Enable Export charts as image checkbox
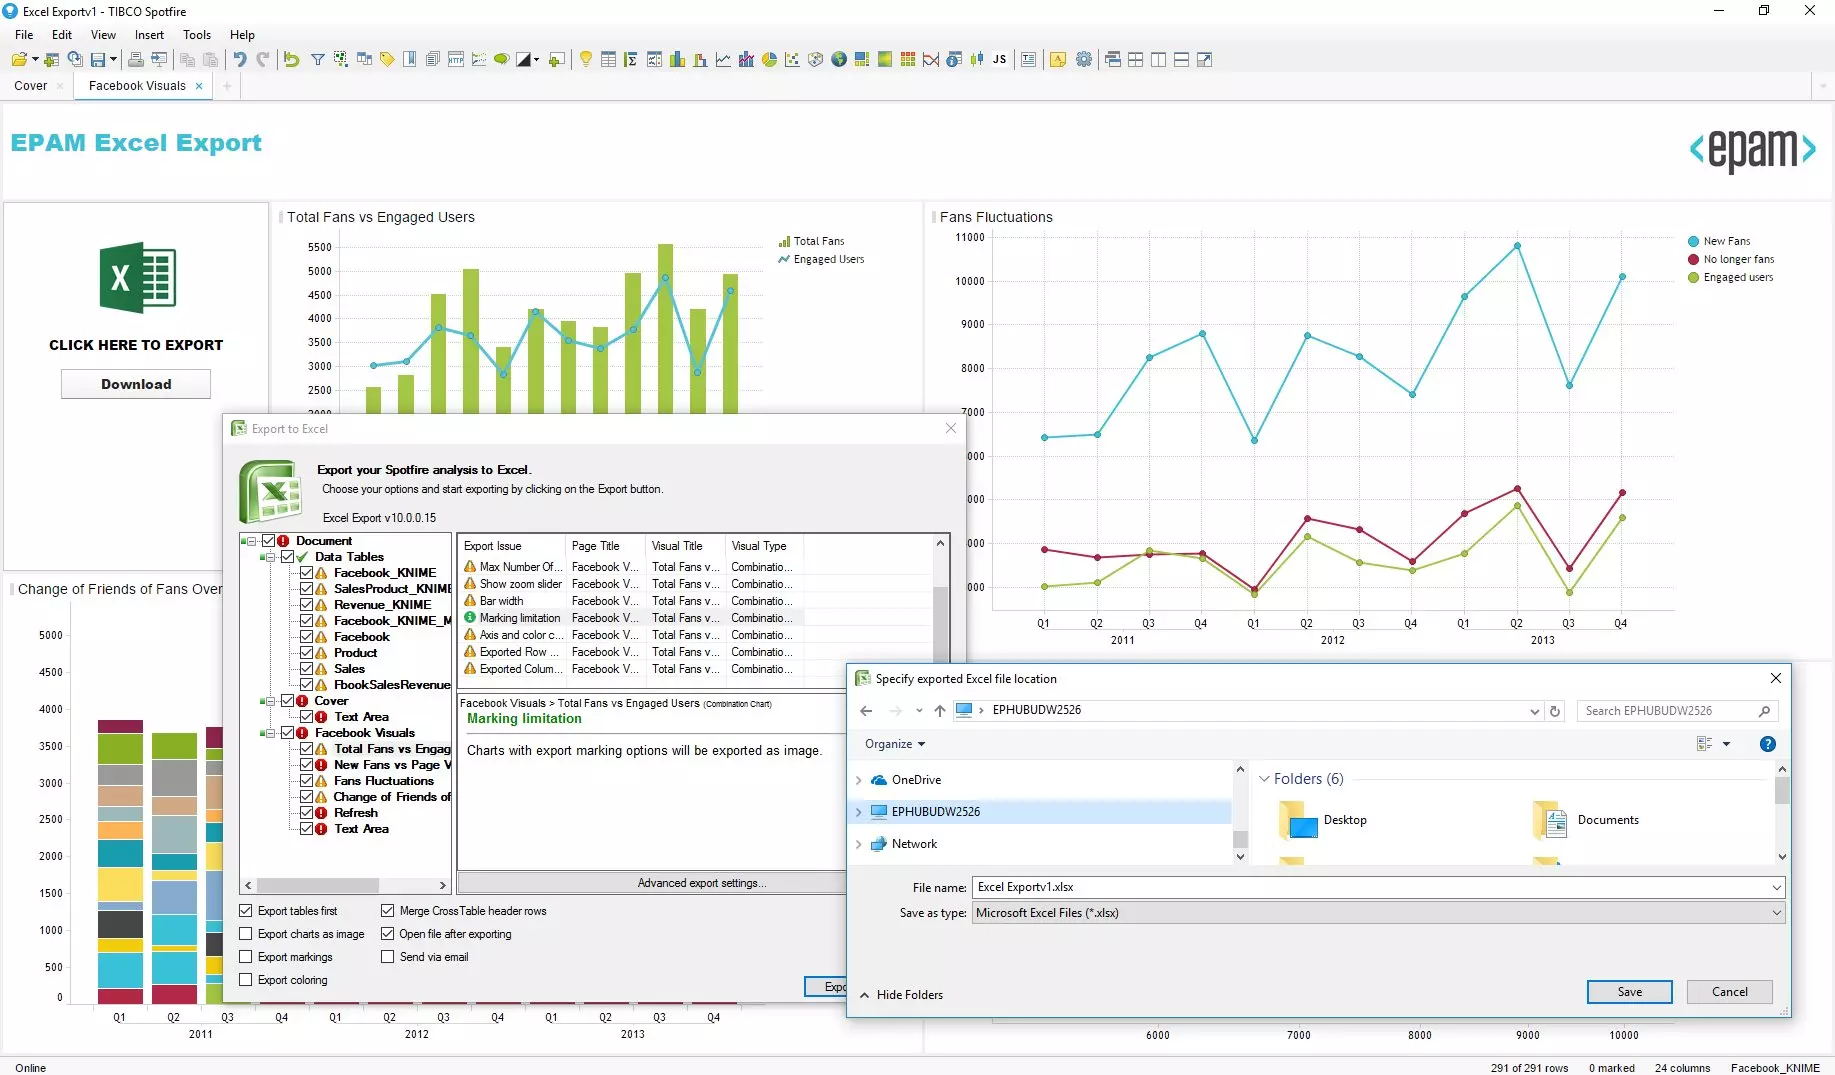 coord(246,934)
